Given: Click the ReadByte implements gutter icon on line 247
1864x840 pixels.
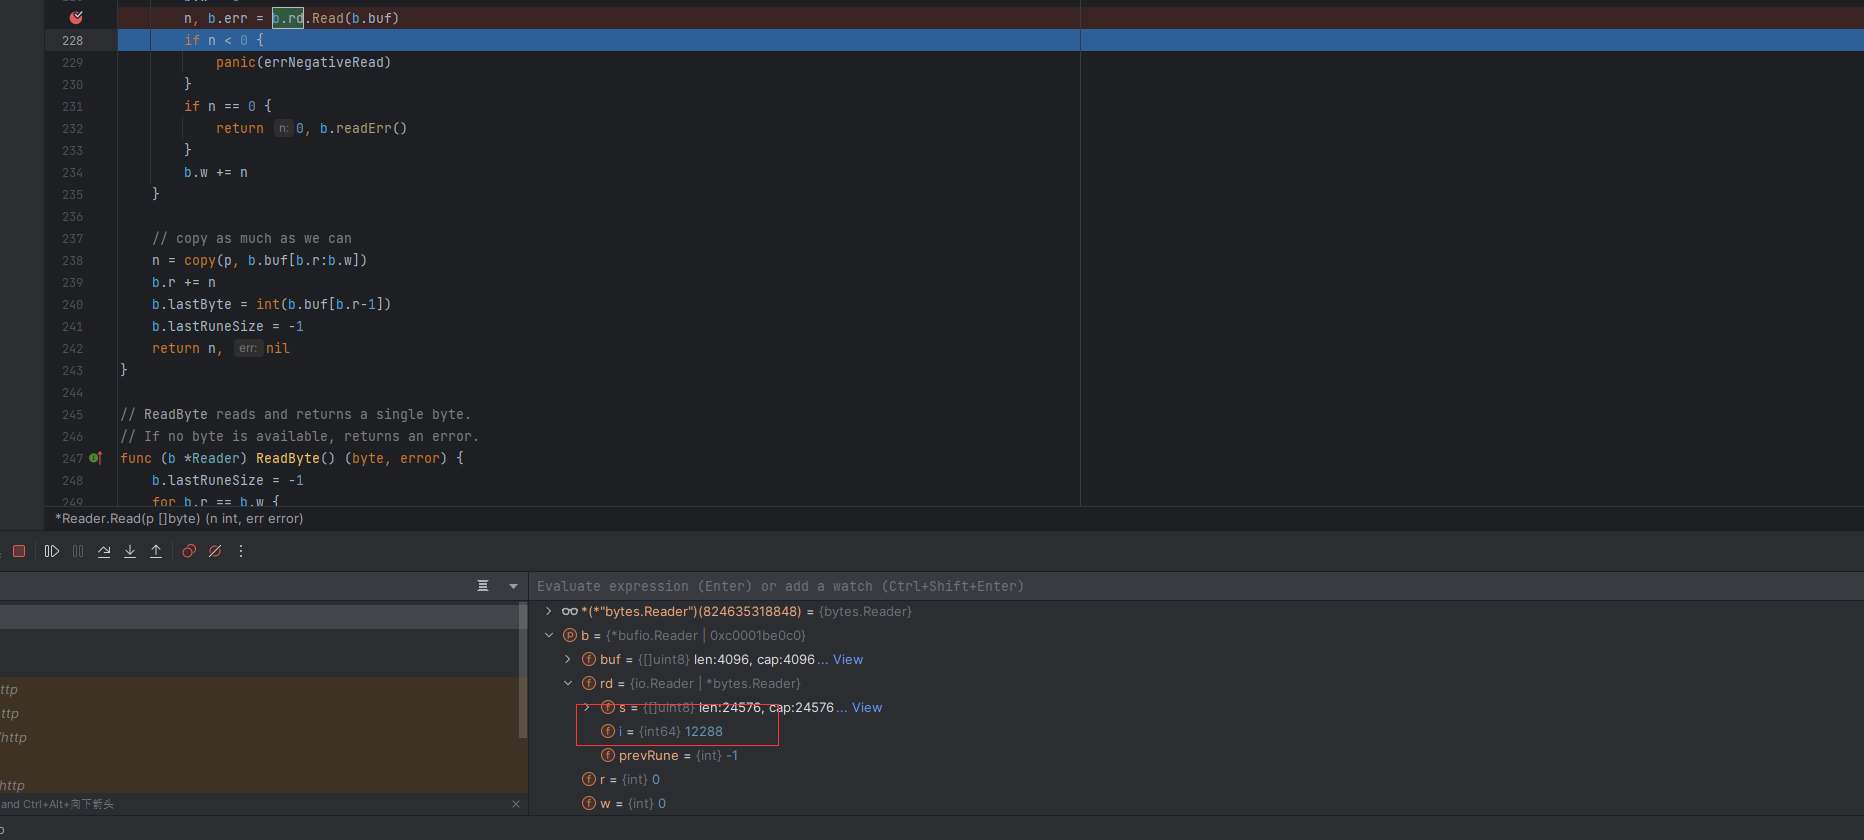Looking at the screenshot, I should pos(95,458).
